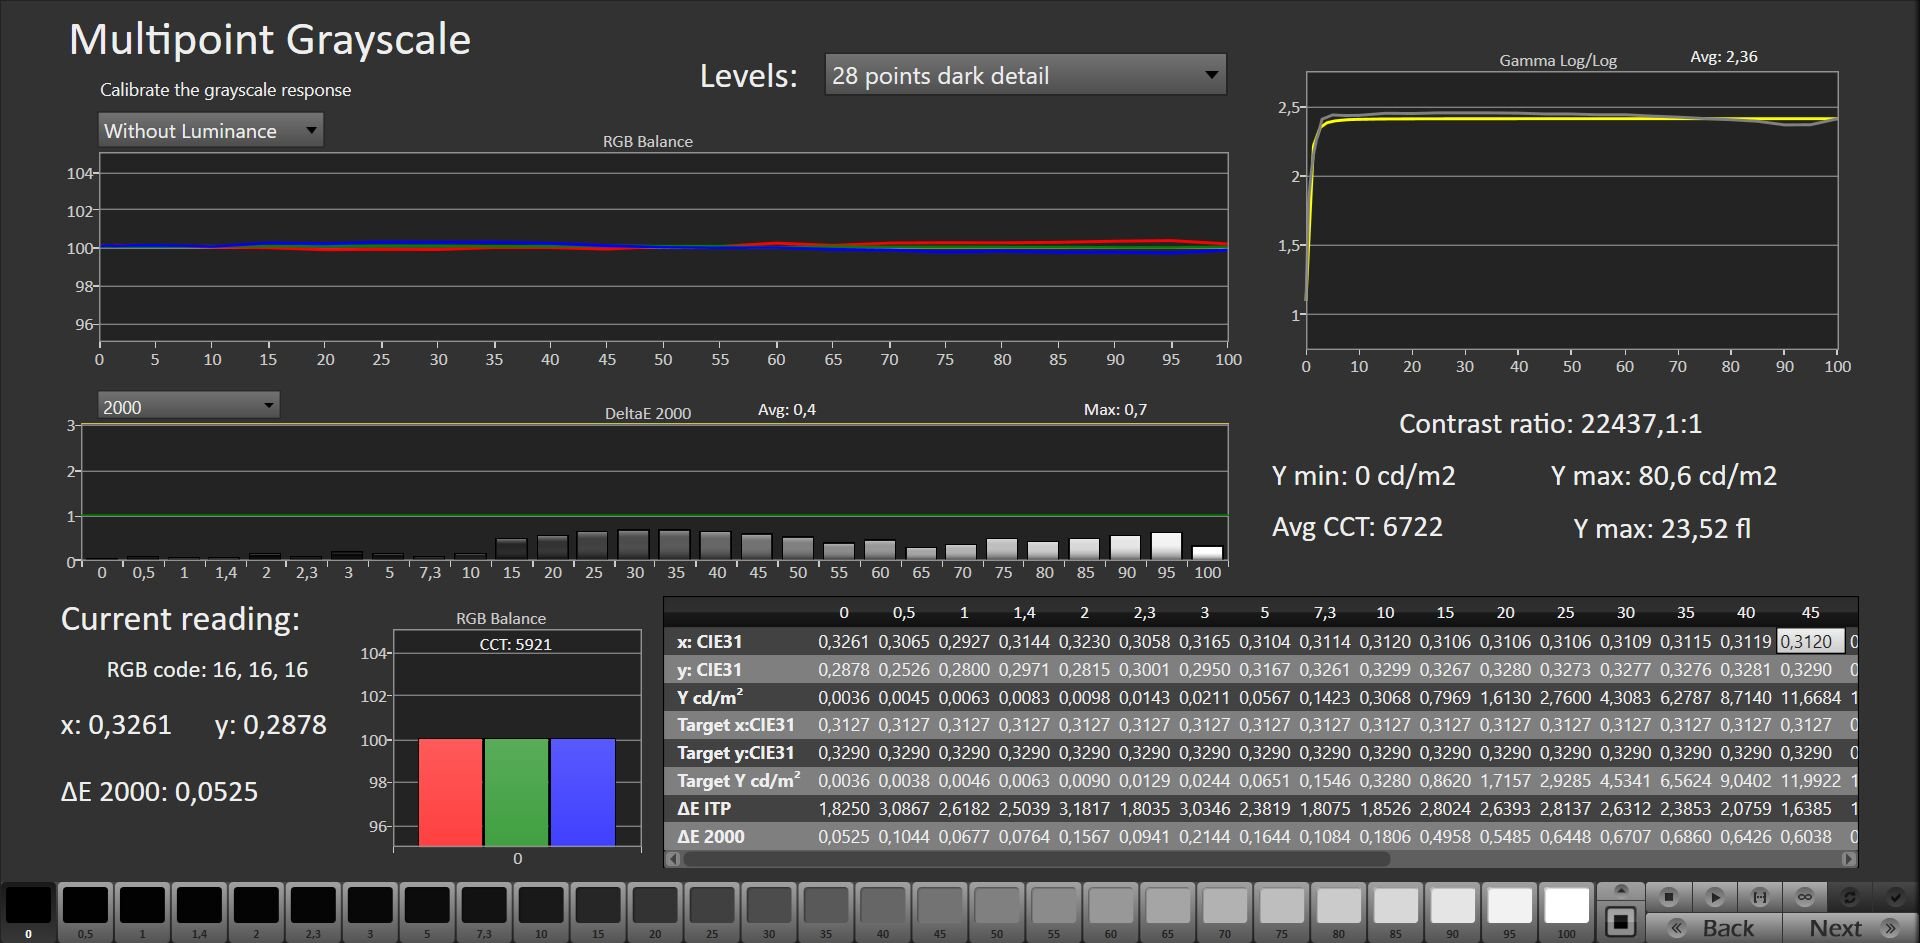The height and width of the screenshot is (943, 1920).
Task: Select the 7,3 grayscale level swatch
Action: point(484,906)
